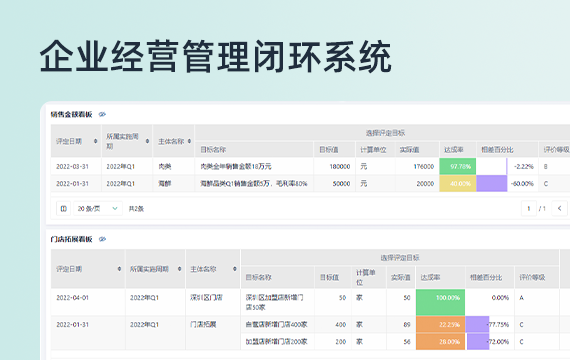570x360 pixels.
Task: Select the 门店拓展看板 panel title
Action: (x=71, y=239)
